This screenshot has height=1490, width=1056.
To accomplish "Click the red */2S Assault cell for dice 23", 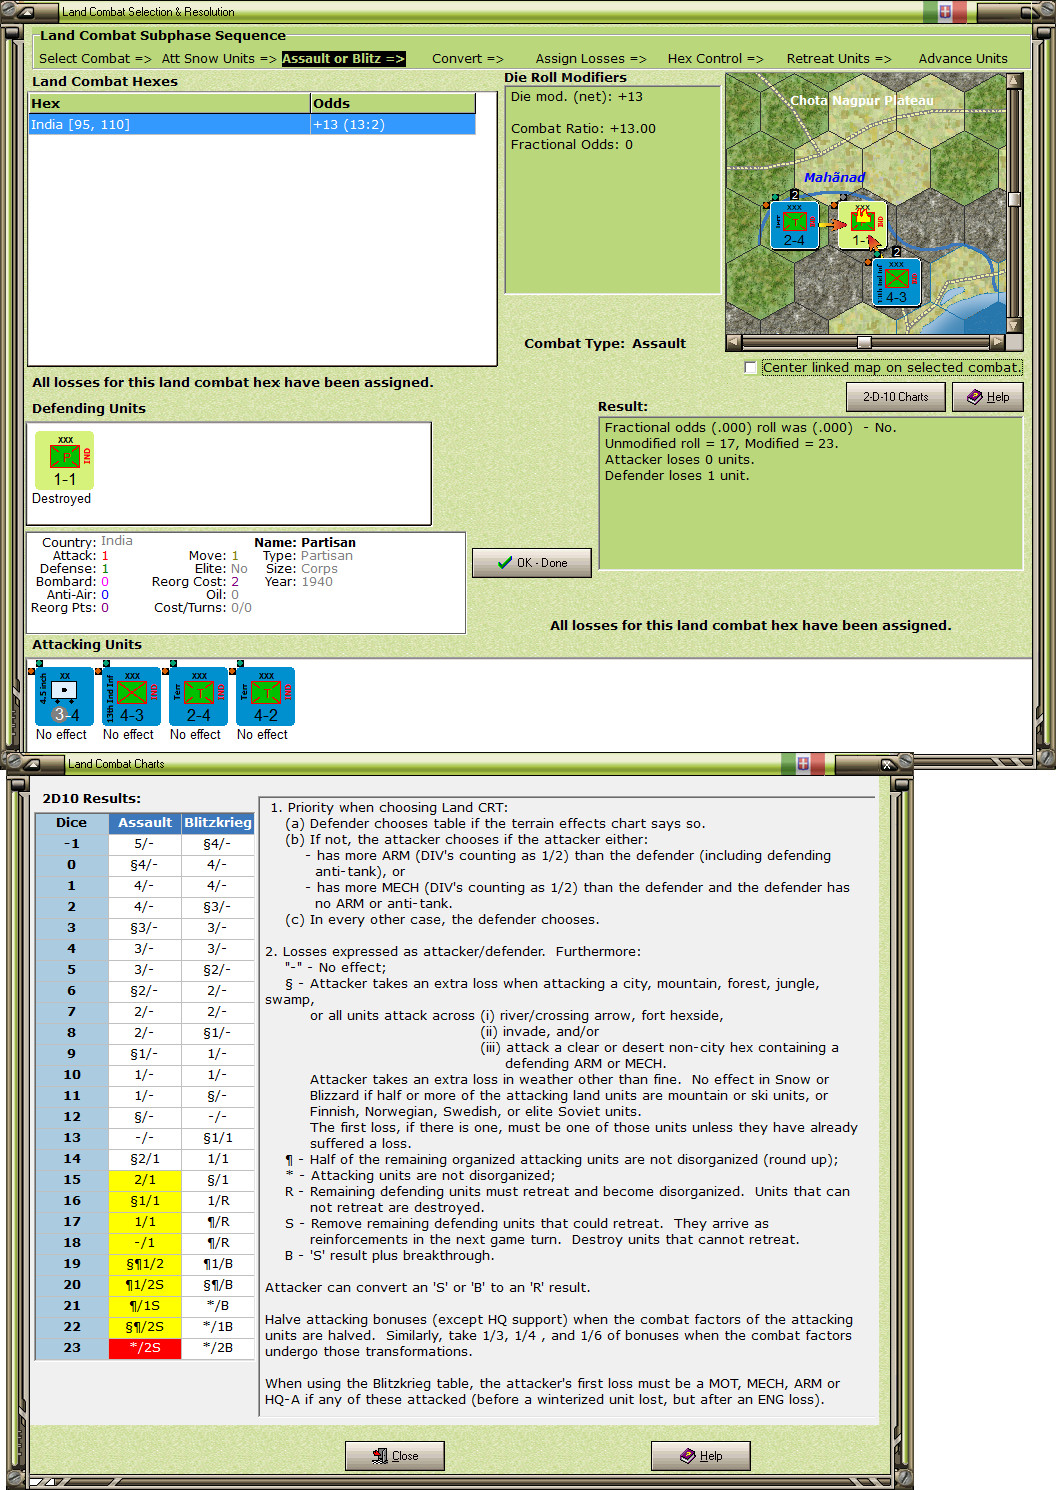I will (x=145, y=1348).
